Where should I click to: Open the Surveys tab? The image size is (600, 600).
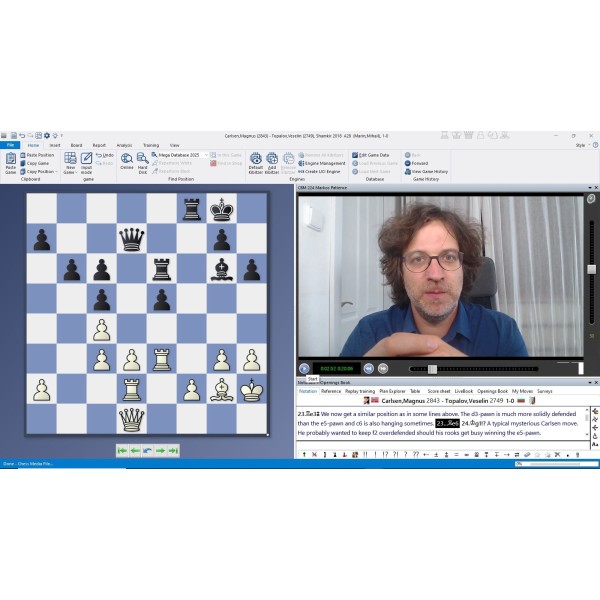(545, 391)
